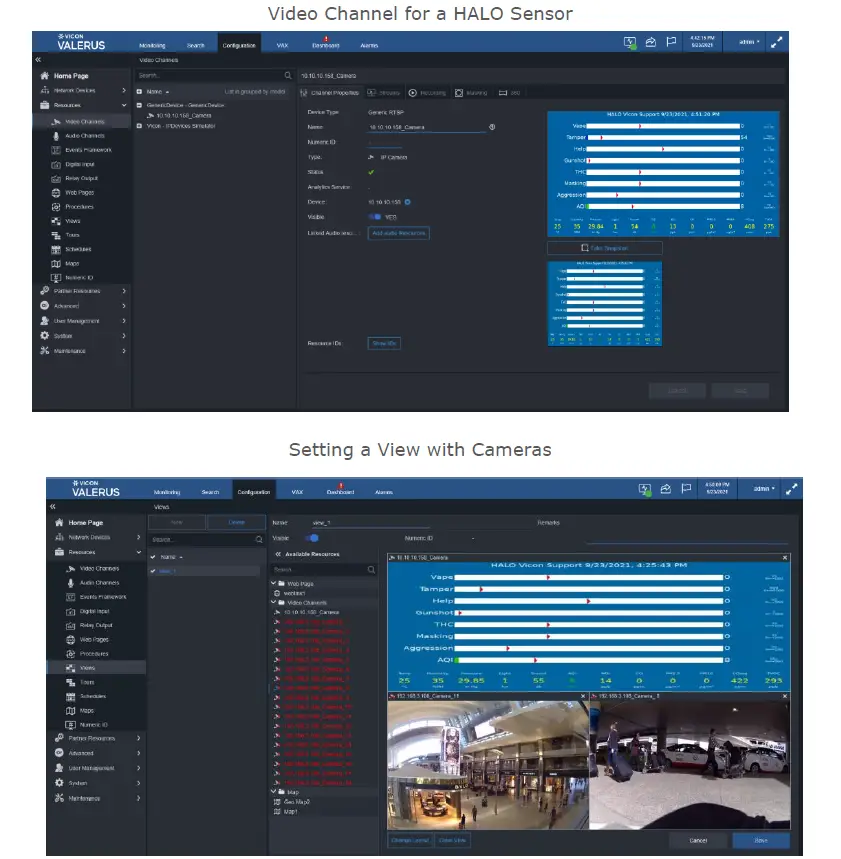Screen dimensions: 841x859
Task: Collapse Video Channels folder in Available Resources
Action: pos(273,602)
